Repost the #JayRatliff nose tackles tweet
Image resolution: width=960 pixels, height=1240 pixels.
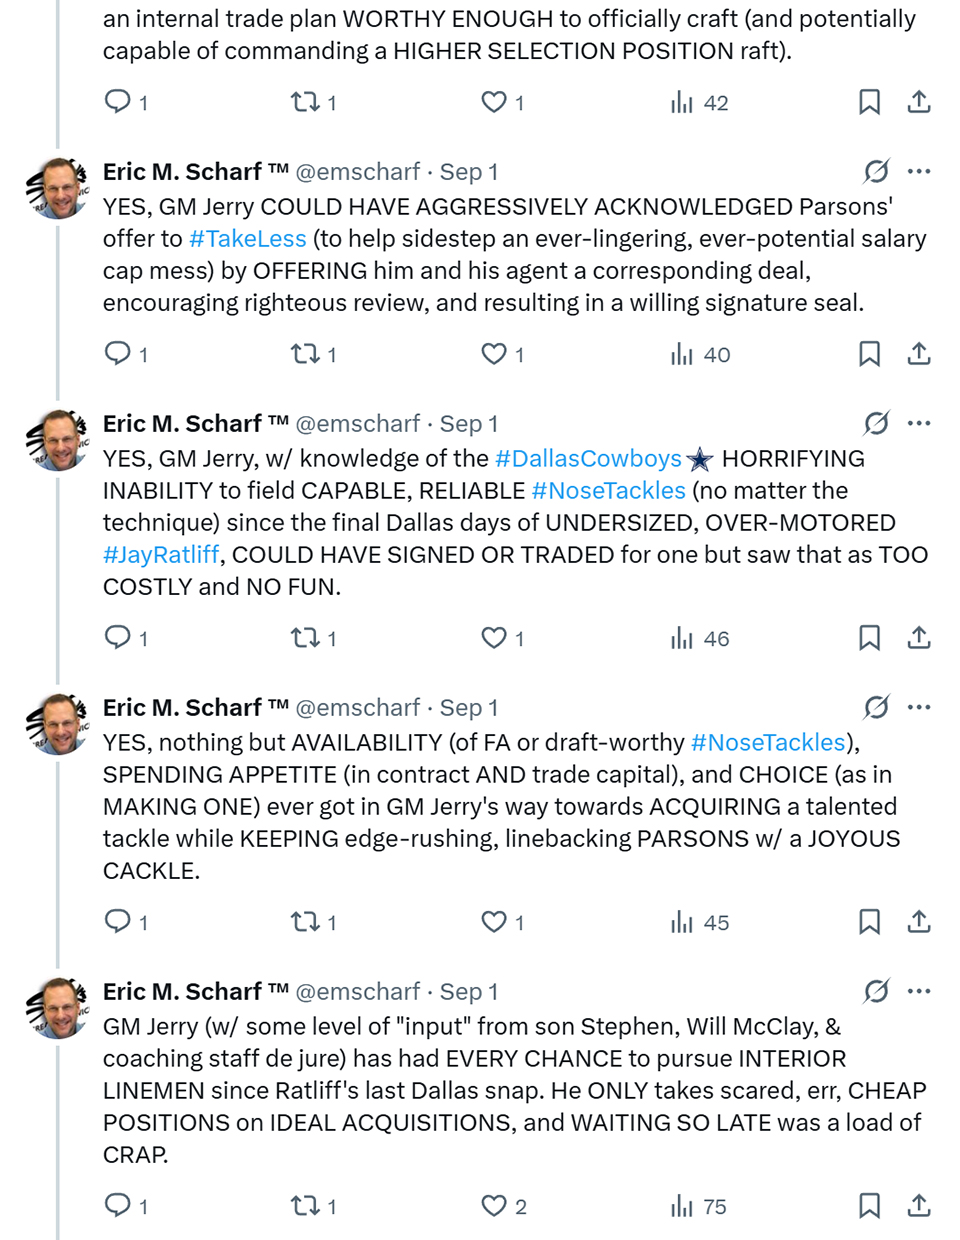pos(305,637)
